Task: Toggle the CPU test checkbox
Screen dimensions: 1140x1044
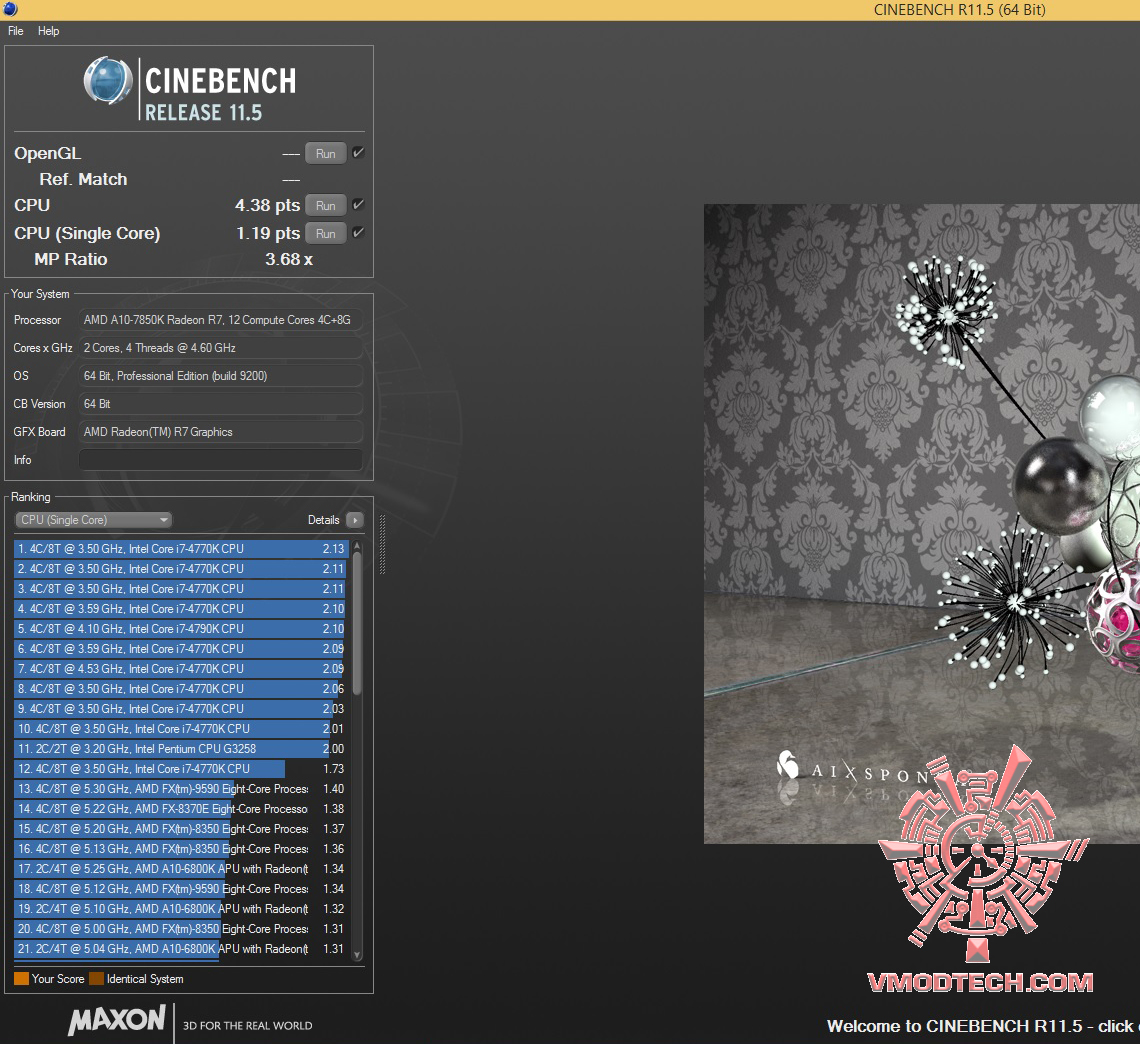Action: point(358,205)
